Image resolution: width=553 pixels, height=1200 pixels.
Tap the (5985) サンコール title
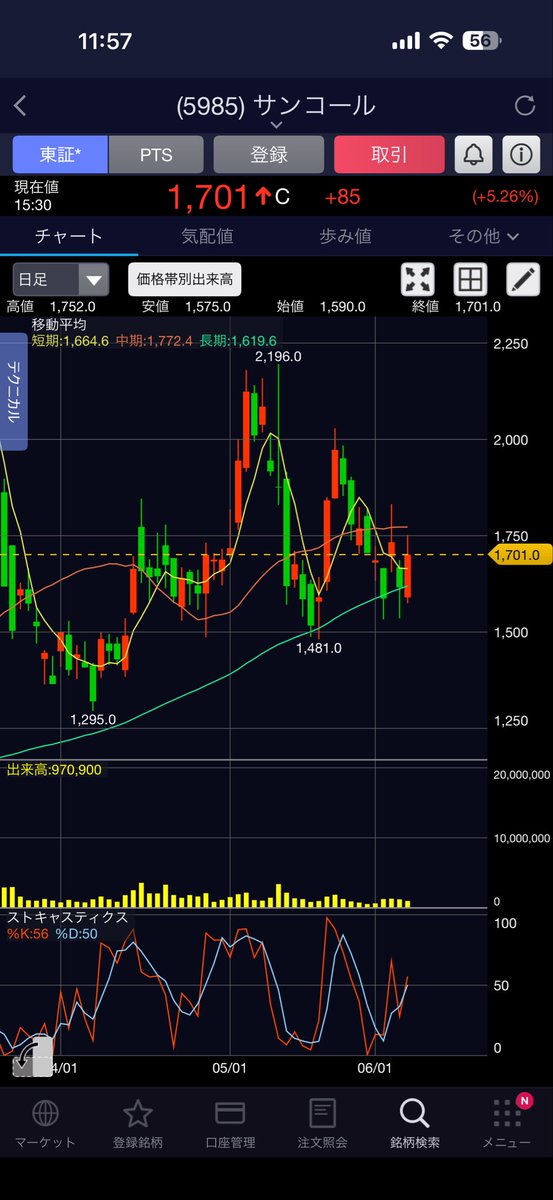(x=276, y=105)
